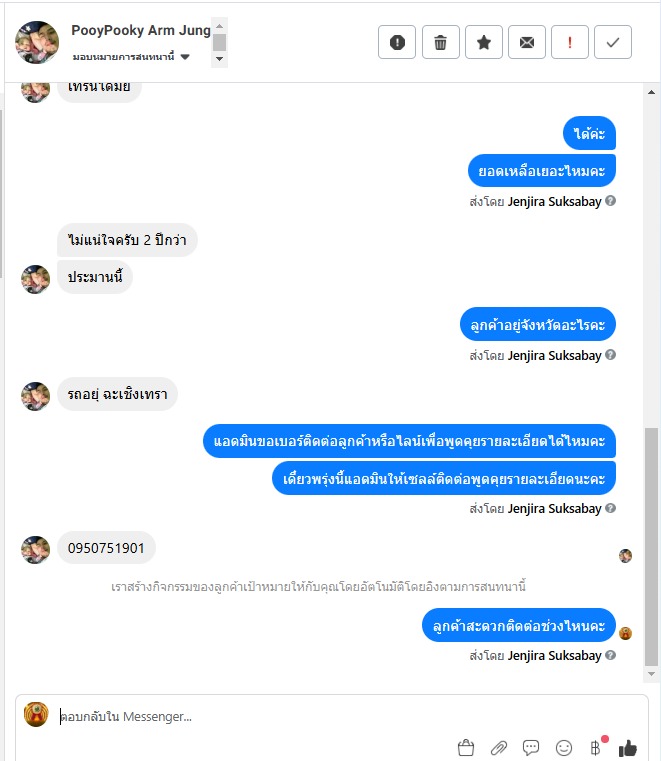Screen dimensions: 661x761
Task: Delete conversation using the trash can icon
Action: [x=440, y=42]
